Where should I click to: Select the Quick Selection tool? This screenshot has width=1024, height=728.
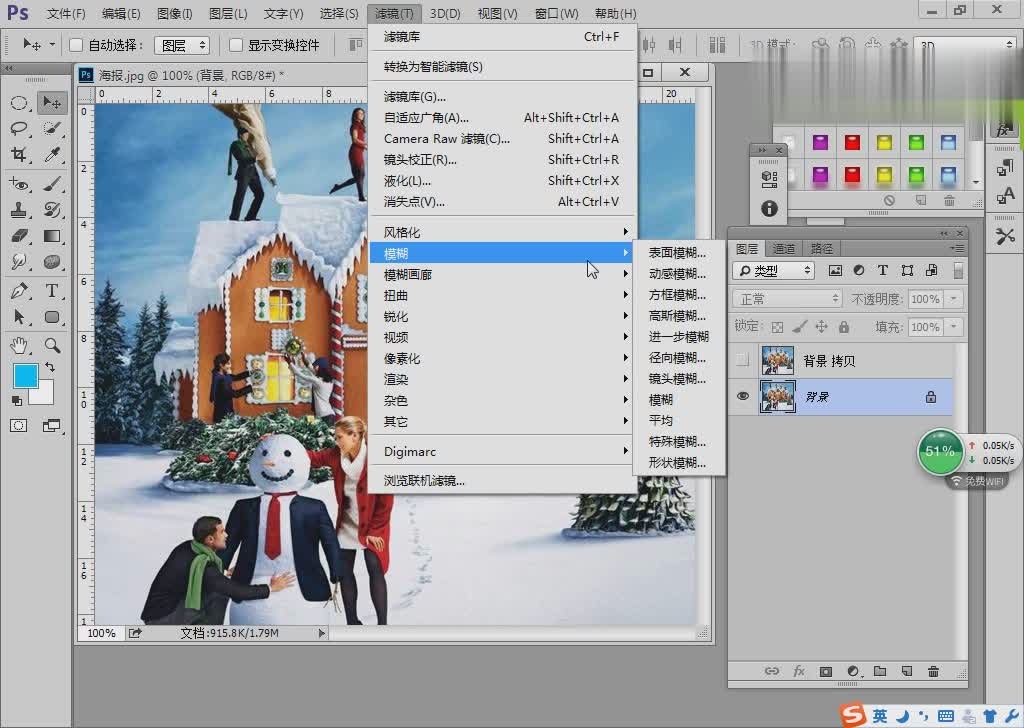point(52,128)
